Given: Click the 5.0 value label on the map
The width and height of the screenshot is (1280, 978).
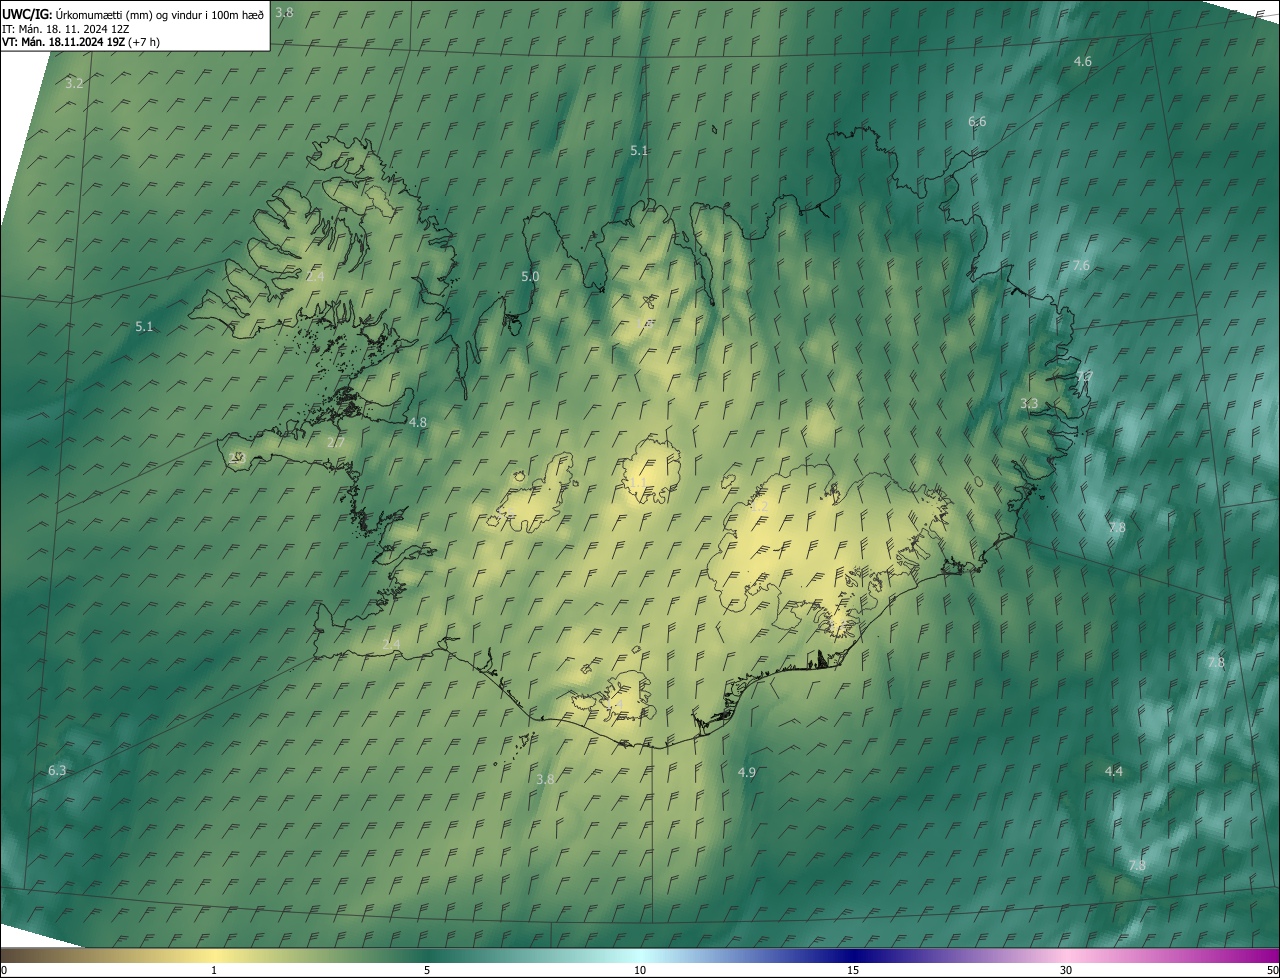Looking at the screenshot, I should pos(530,277).
